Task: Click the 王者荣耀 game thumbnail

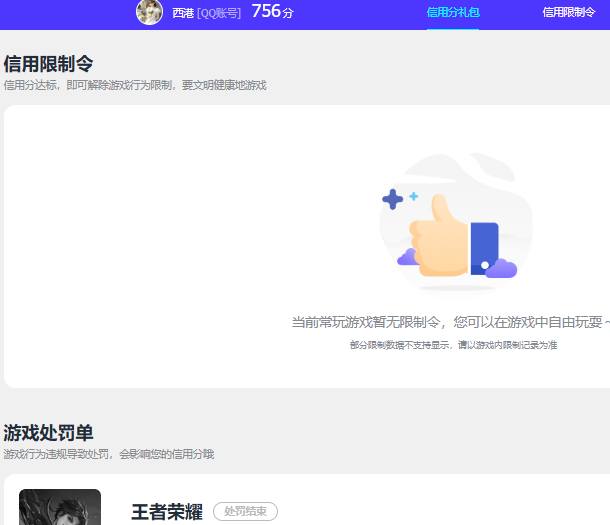Action: coord(60,507)
